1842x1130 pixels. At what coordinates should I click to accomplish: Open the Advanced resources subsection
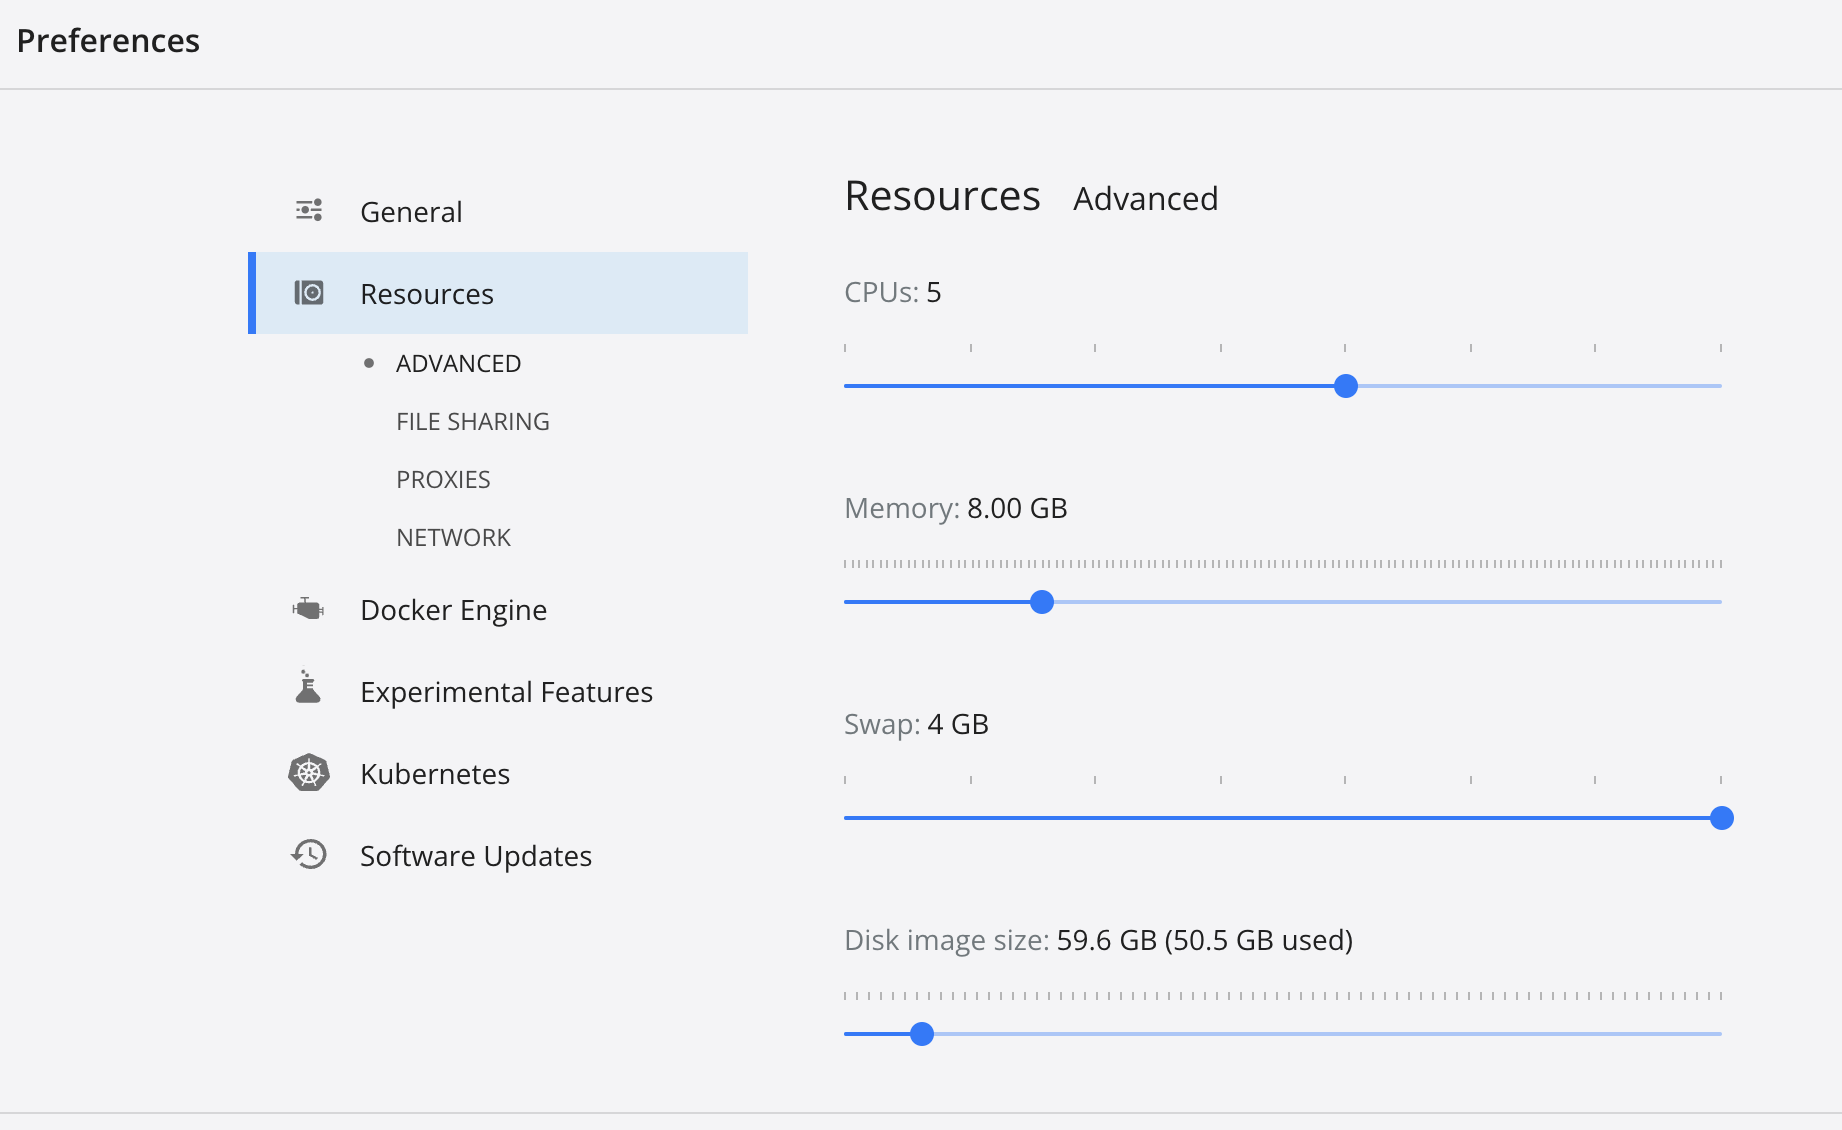(458, 363)
